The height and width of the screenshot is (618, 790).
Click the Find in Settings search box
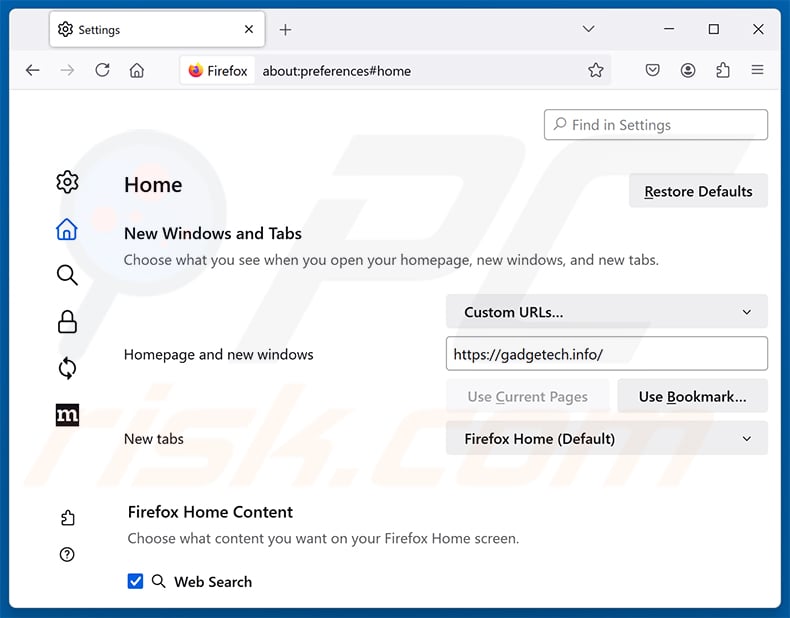coord(655,124)
